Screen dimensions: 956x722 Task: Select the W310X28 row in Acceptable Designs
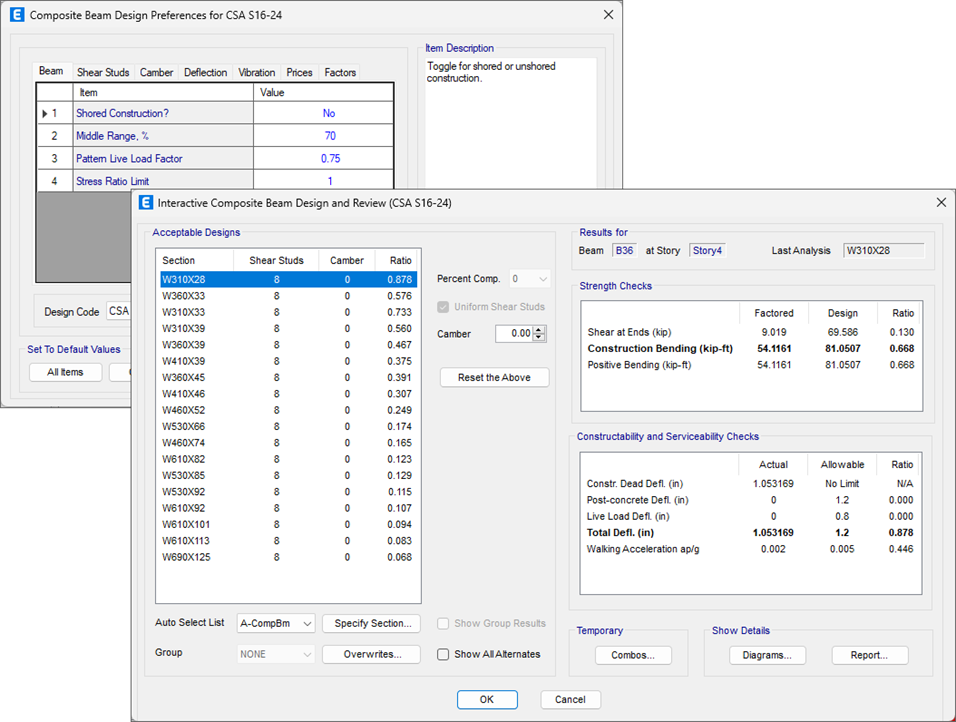click(x=288, y=279)
